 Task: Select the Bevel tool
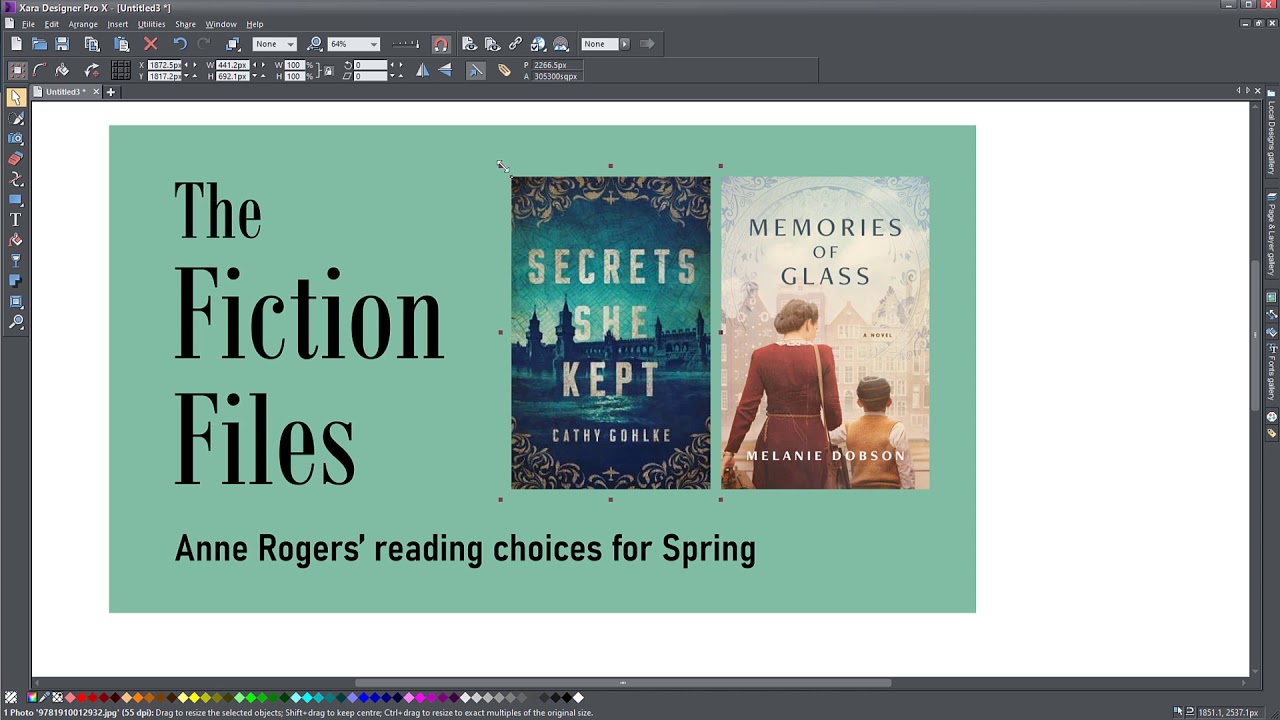pyautogui.click(x=16, y=302)
